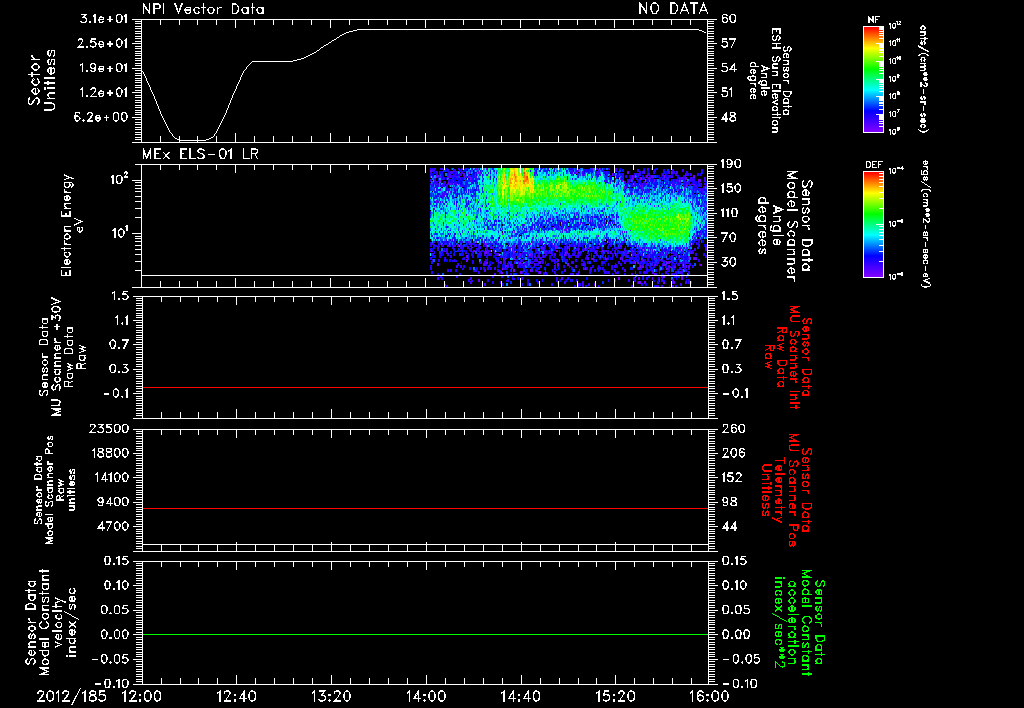Click the NF color scale bar

click(x=873, y=78)
